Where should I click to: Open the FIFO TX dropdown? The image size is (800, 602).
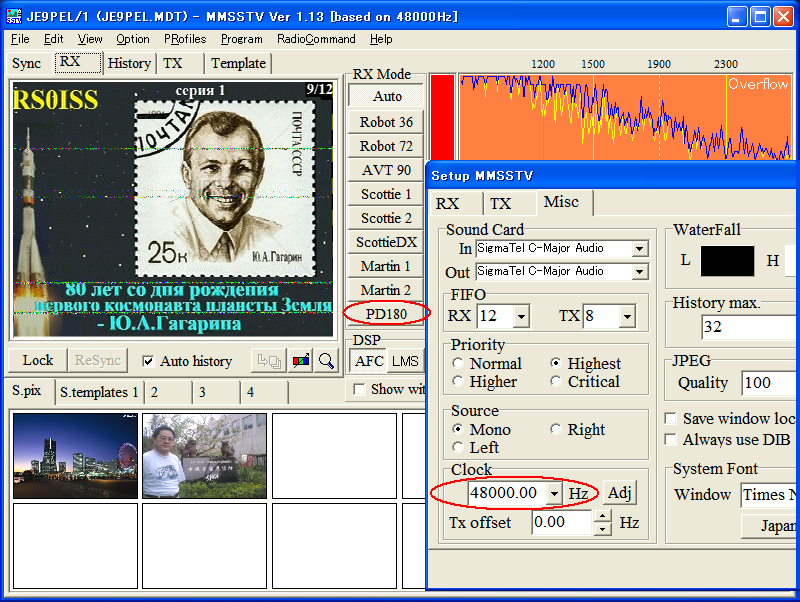point(627,316)
